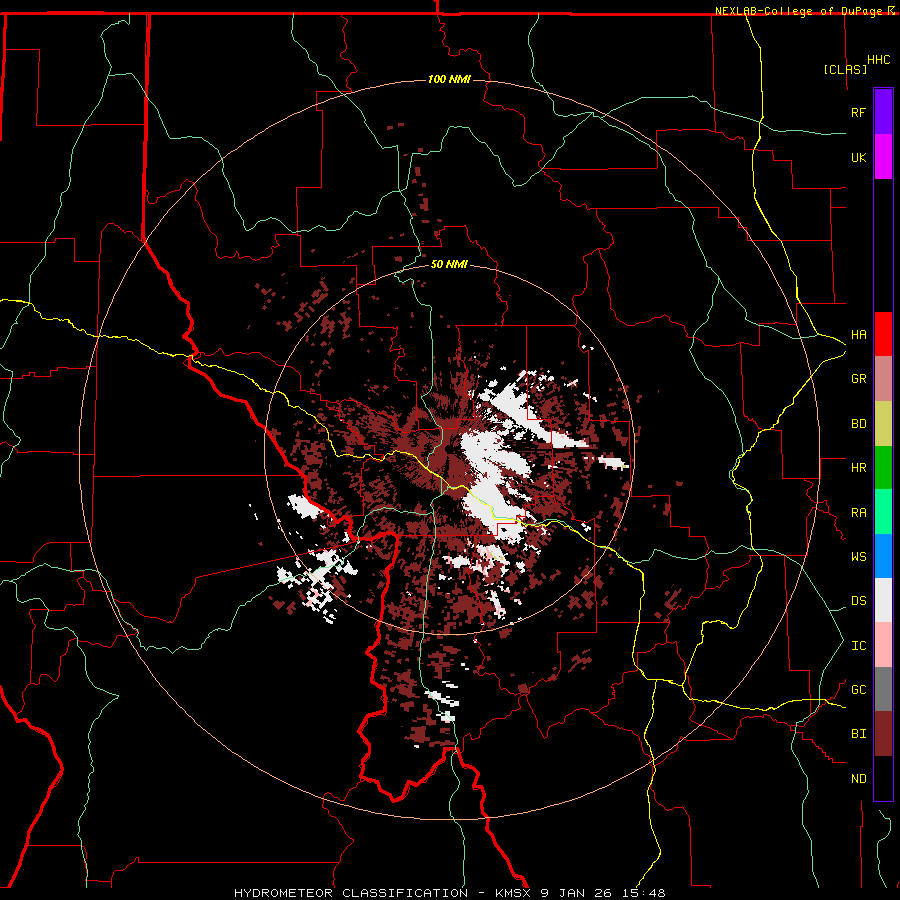Select the GC gray legend swatch
900x900 pixels.
point(883,689)
